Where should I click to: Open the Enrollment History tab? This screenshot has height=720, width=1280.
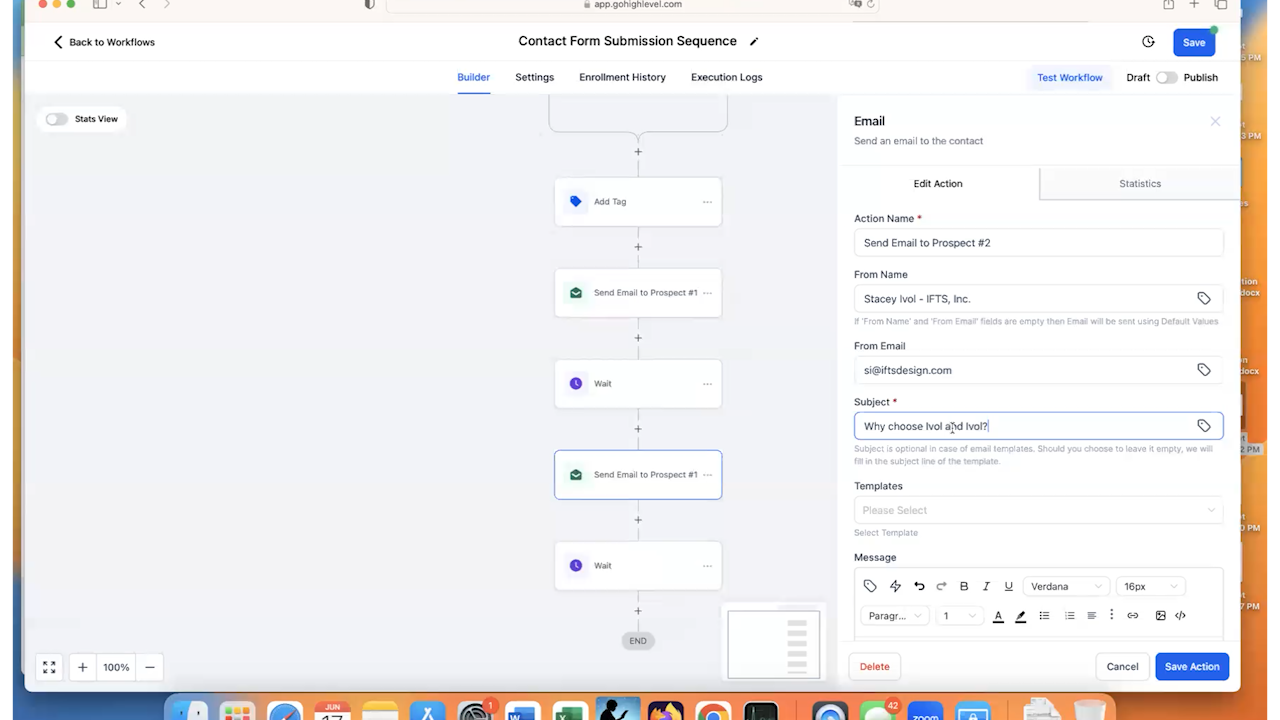(622, 77)
